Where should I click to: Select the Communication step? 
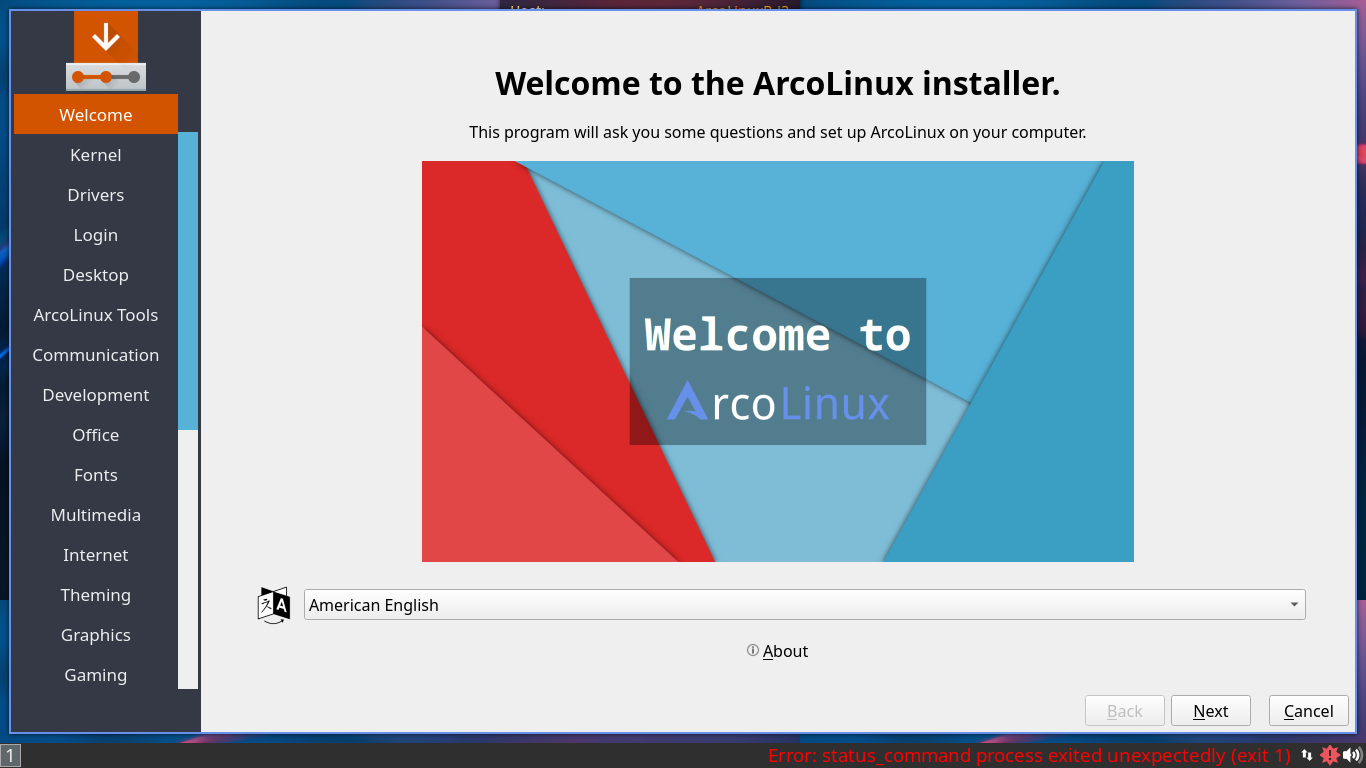pos(96,355)
